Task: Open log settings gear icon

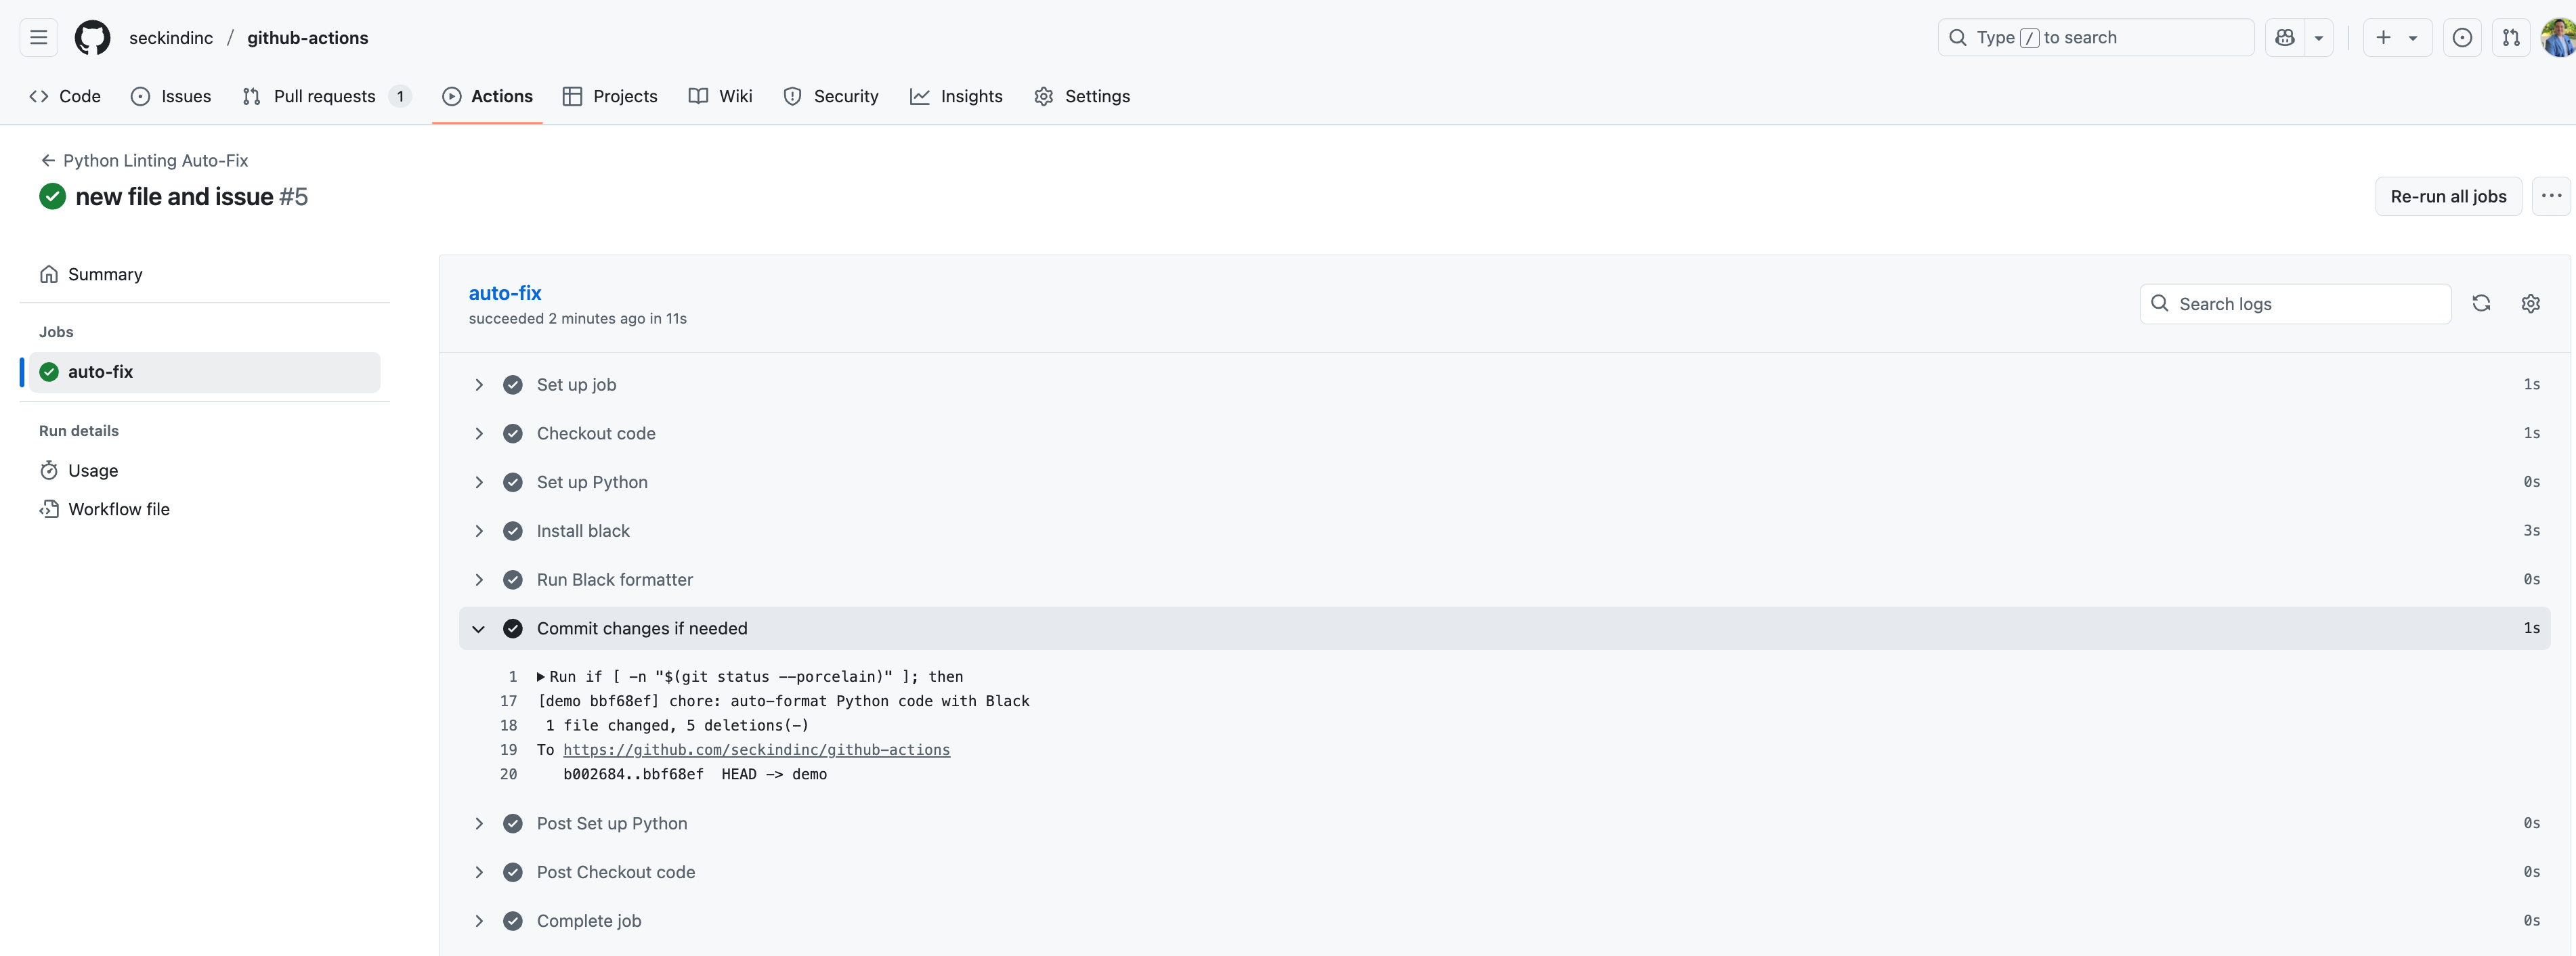Action: (x=2530, y=303)
